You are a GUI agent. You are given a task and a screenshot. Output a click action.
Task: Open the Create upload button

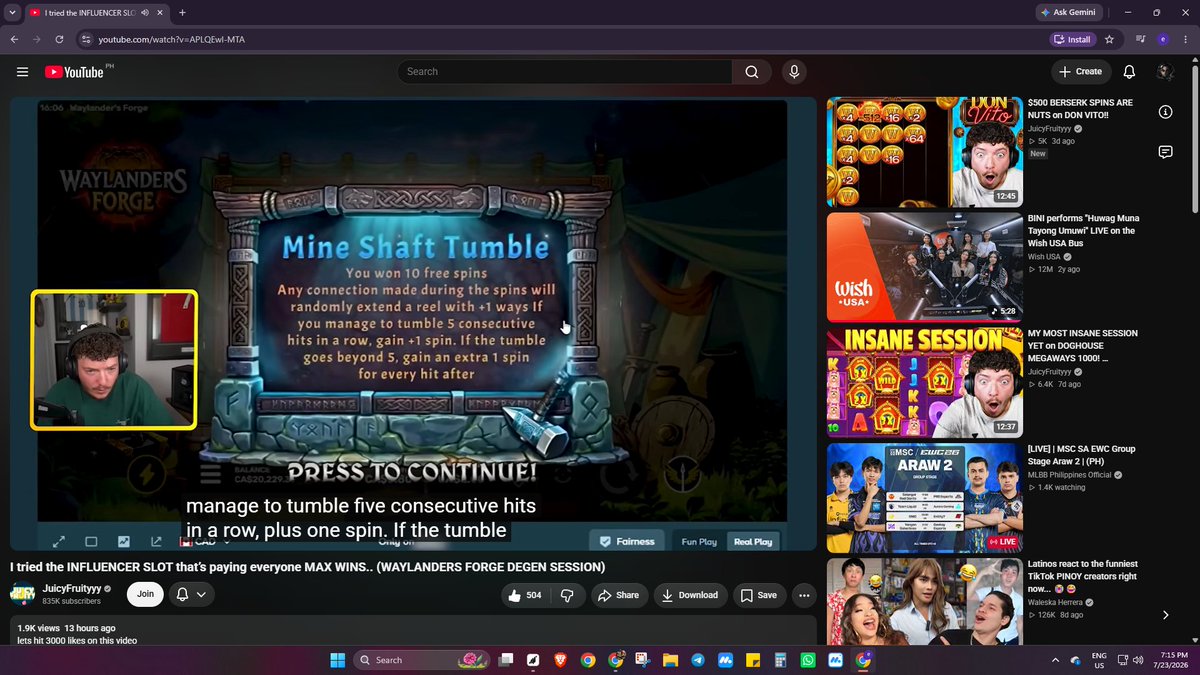pos(1081,72)
